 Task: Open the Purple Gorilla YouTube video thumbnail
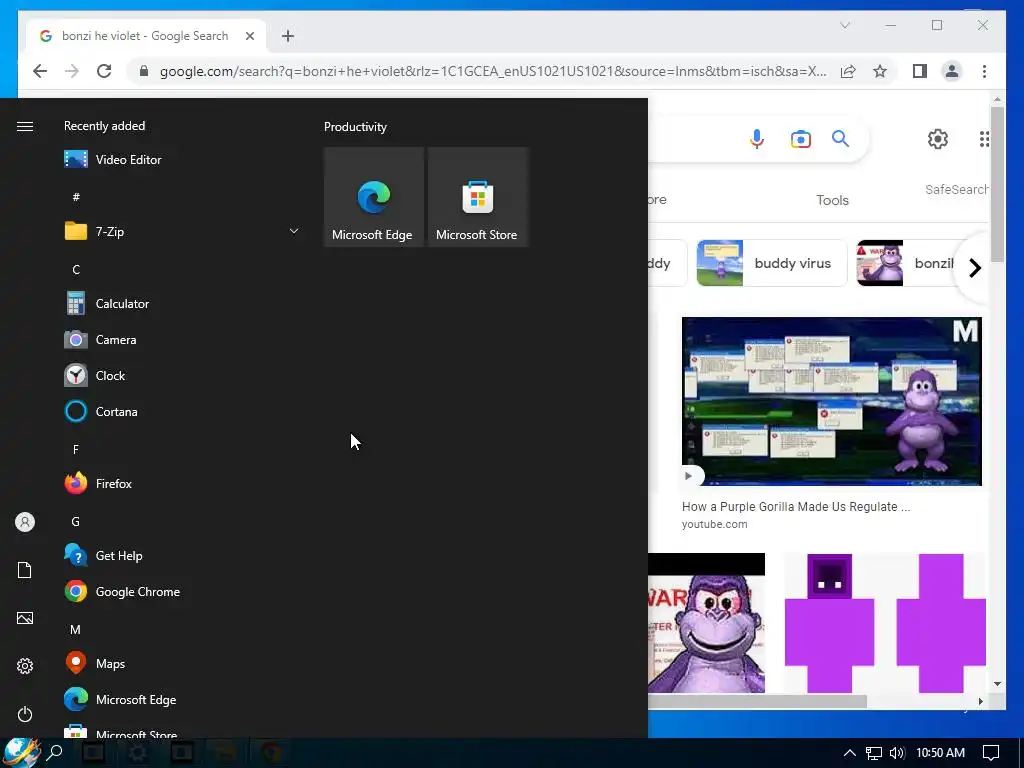831,401
